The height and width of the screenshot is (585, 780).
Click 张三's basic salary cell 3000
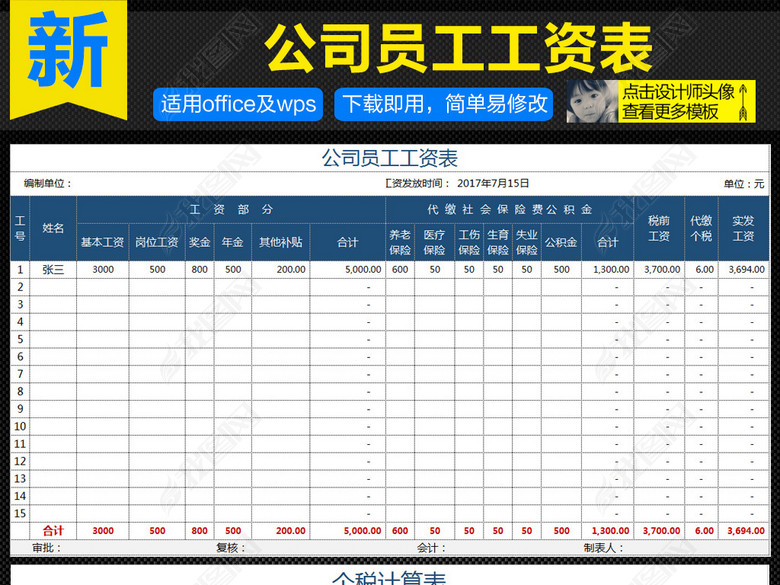click(x=103, y=270)
